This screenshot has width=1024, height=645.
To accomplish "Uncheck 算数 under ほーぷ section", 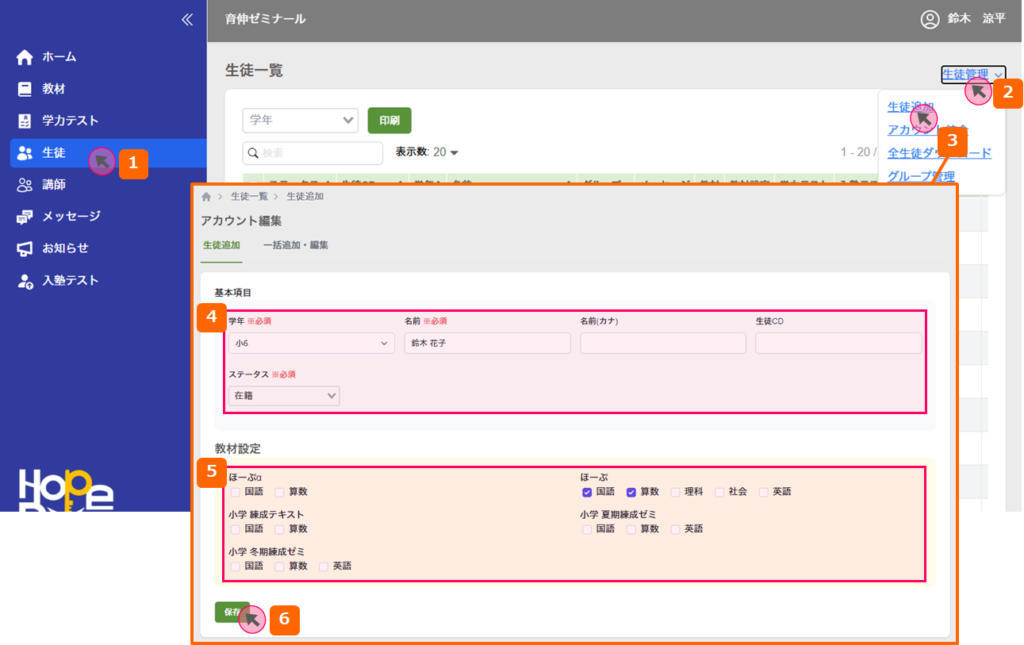I will 632,492.
